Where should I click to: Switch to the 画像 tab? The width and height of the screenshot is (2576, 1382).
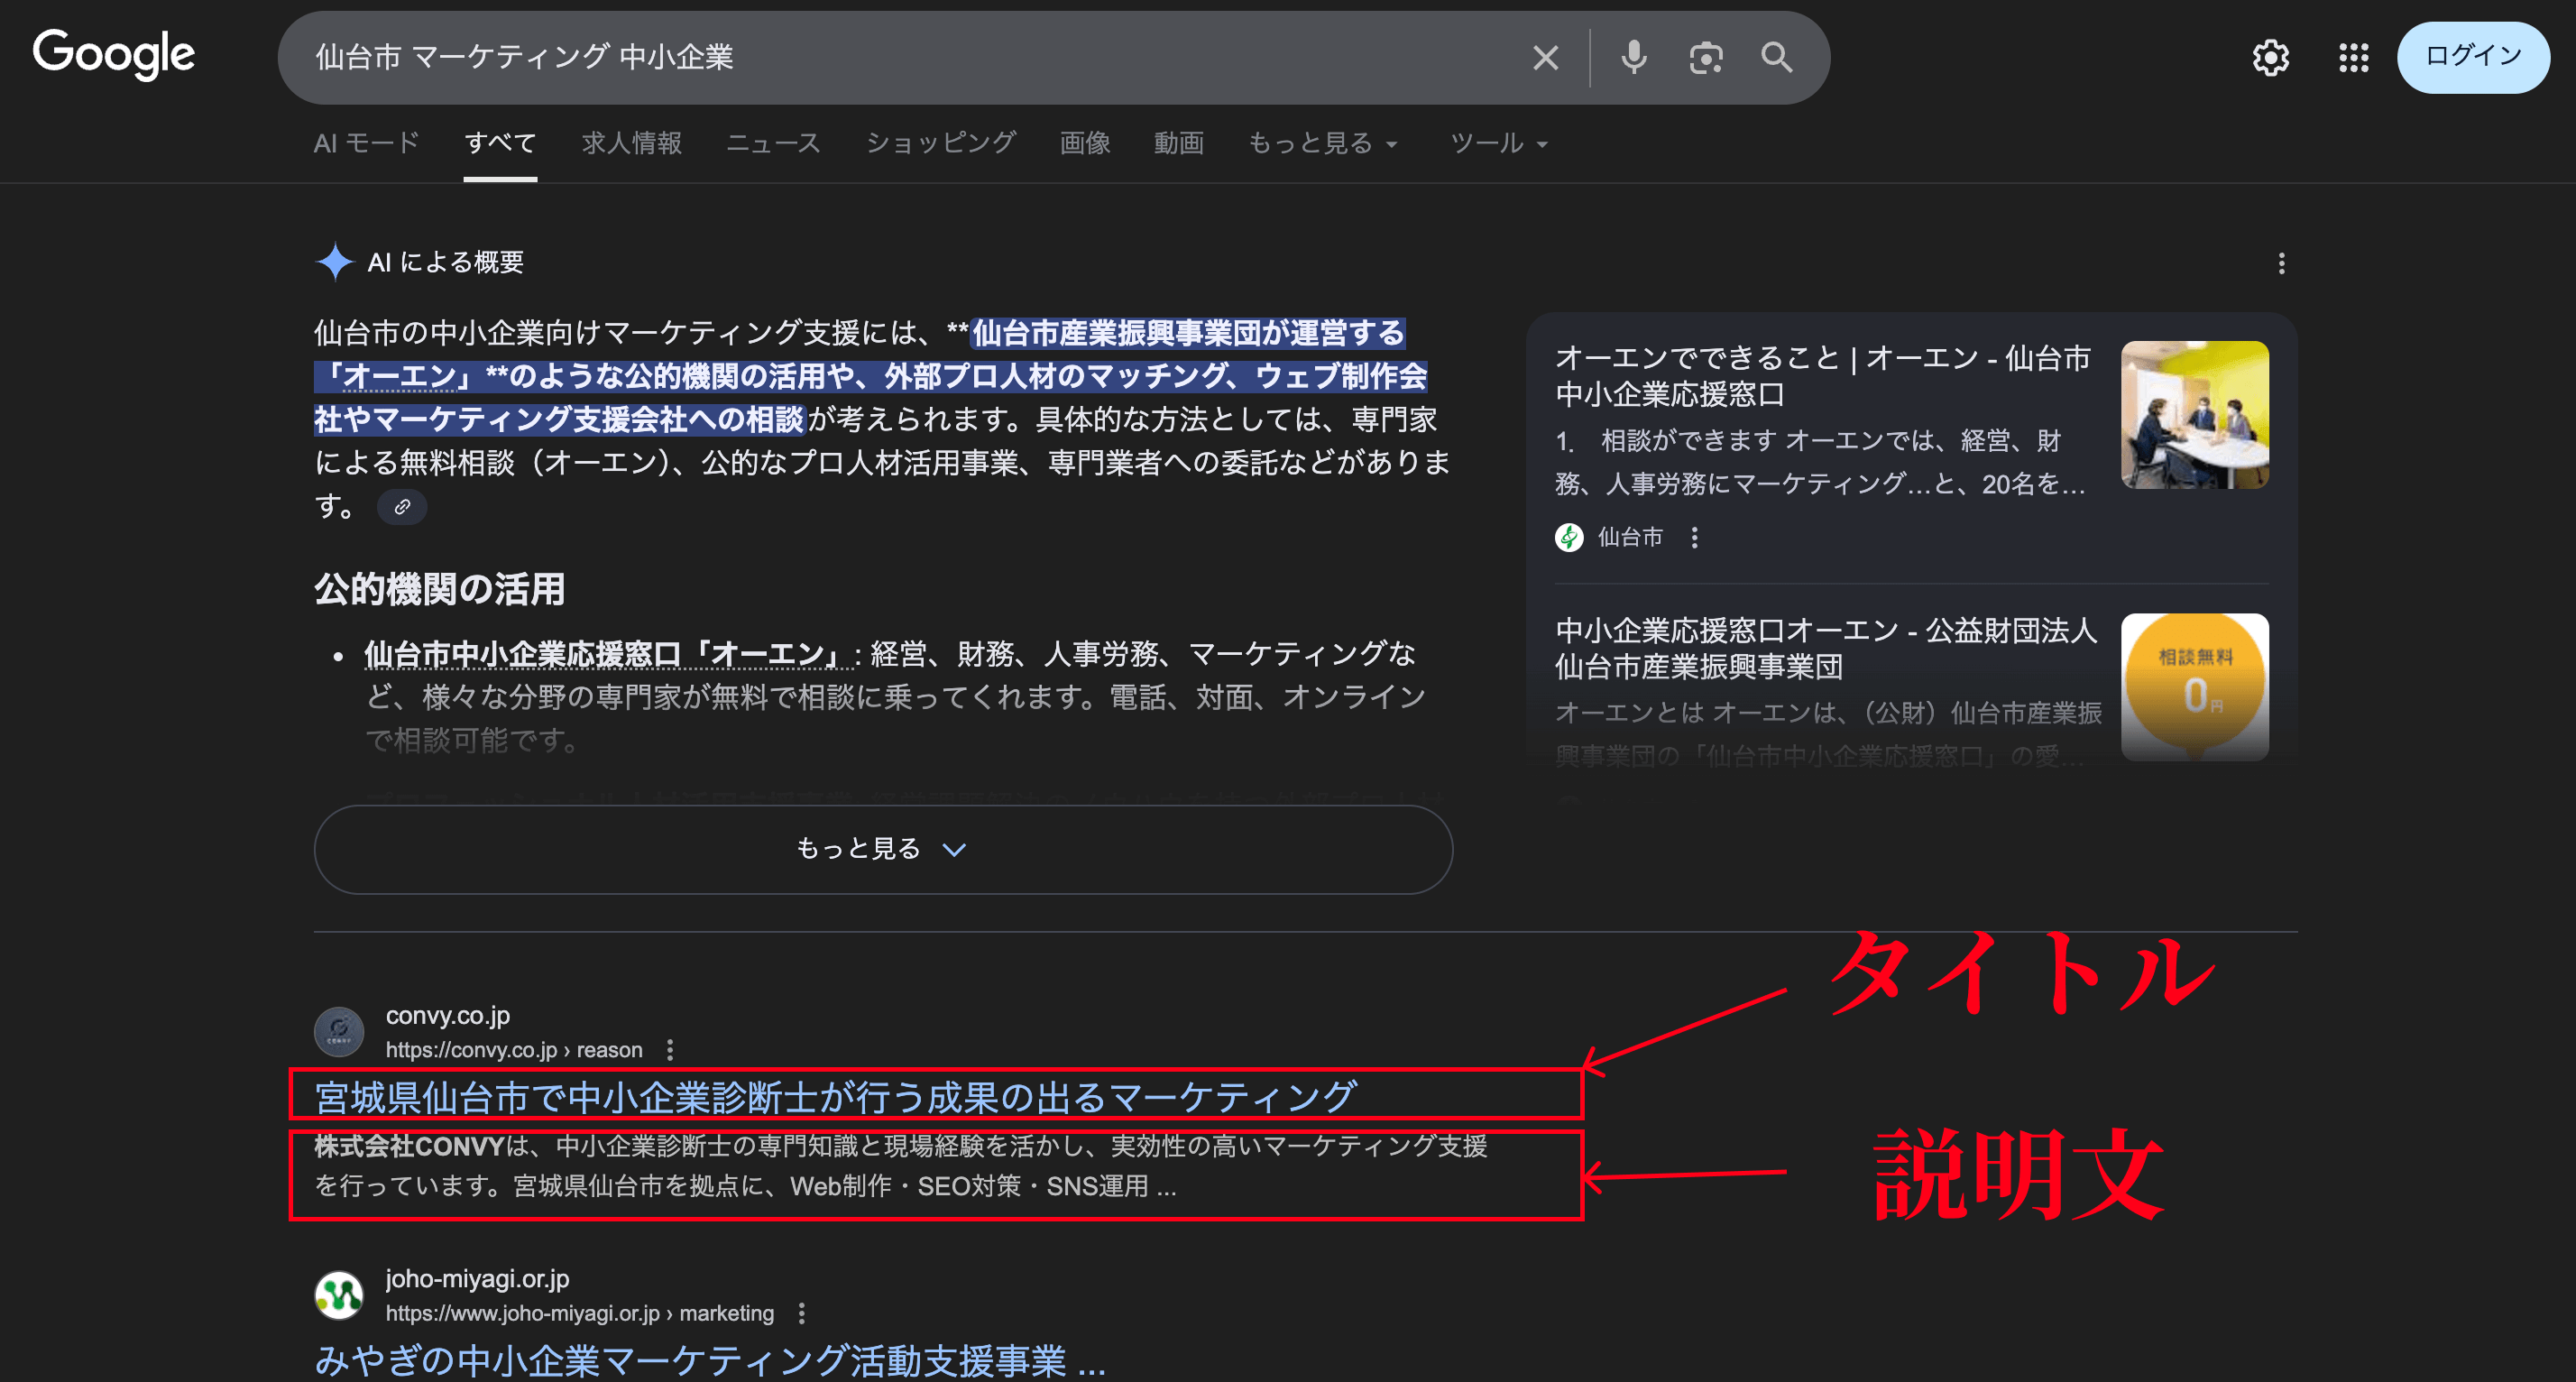[1084, 143]
